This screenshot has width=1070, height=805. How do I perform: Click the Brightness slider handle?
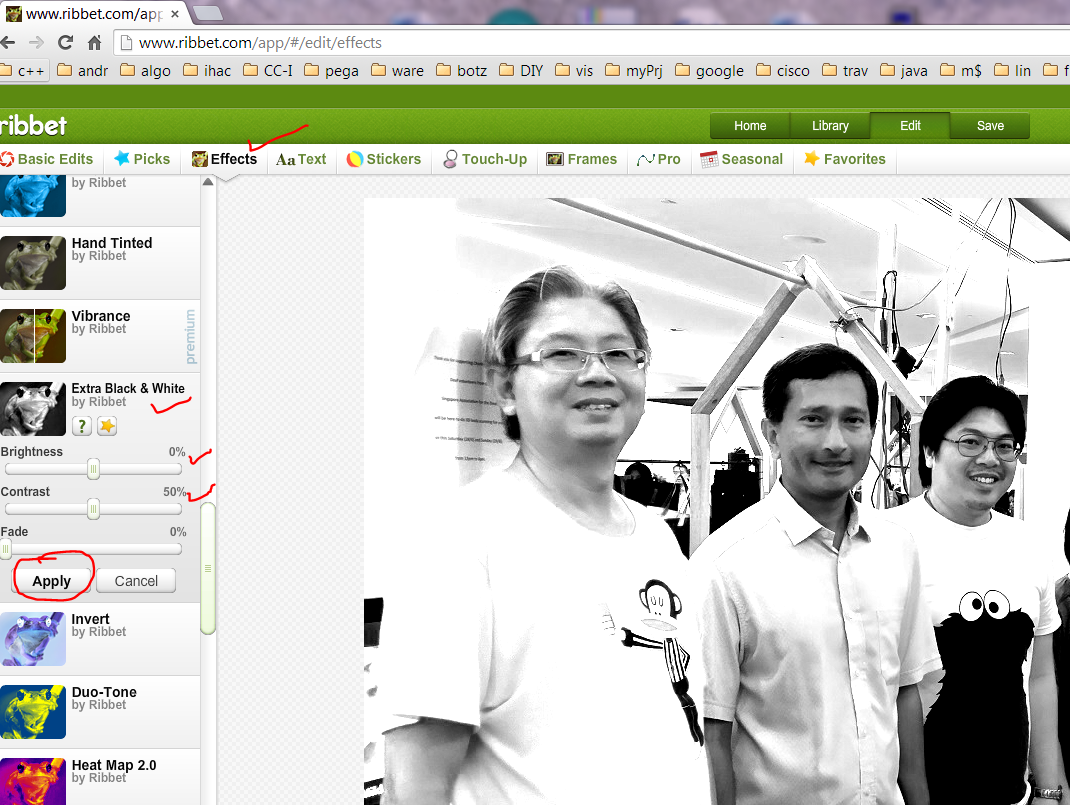[93, 469]
